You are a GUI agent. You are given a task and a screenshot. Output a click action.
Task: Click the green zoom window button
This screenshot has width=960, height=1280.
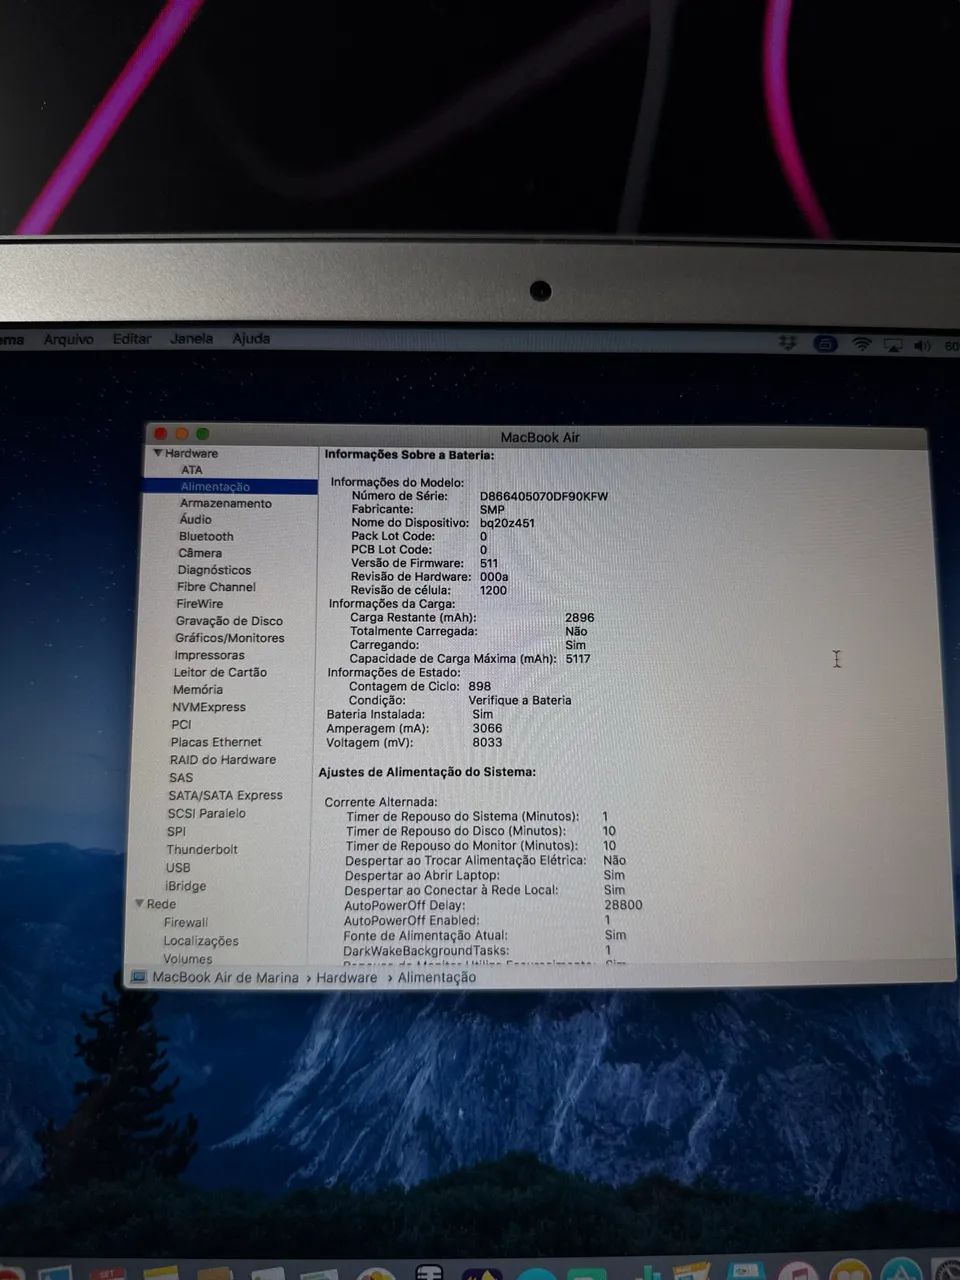click(x=203, y=434)
